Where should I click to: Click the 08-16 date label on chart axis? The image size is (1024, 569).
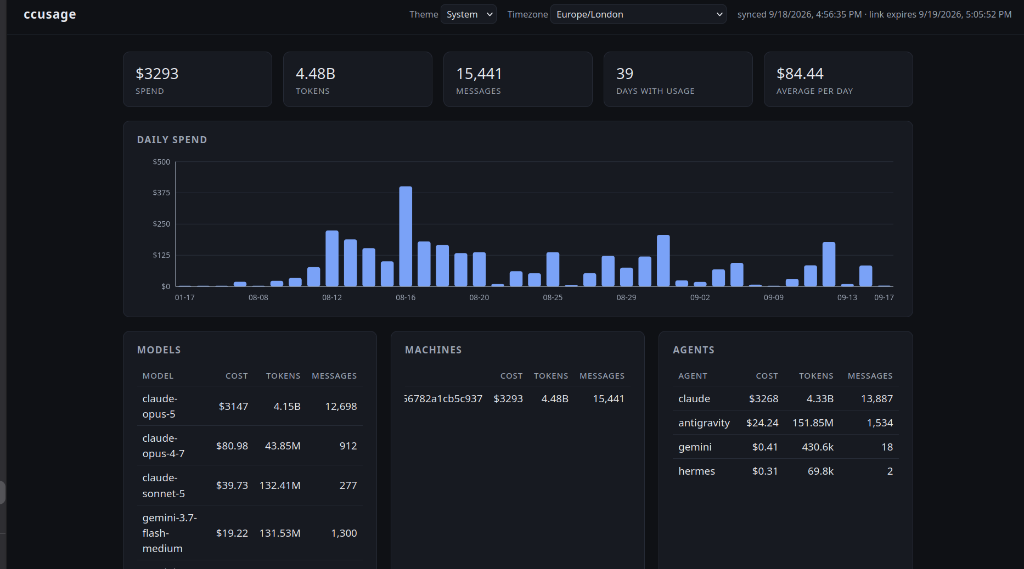tap(406, 297)
